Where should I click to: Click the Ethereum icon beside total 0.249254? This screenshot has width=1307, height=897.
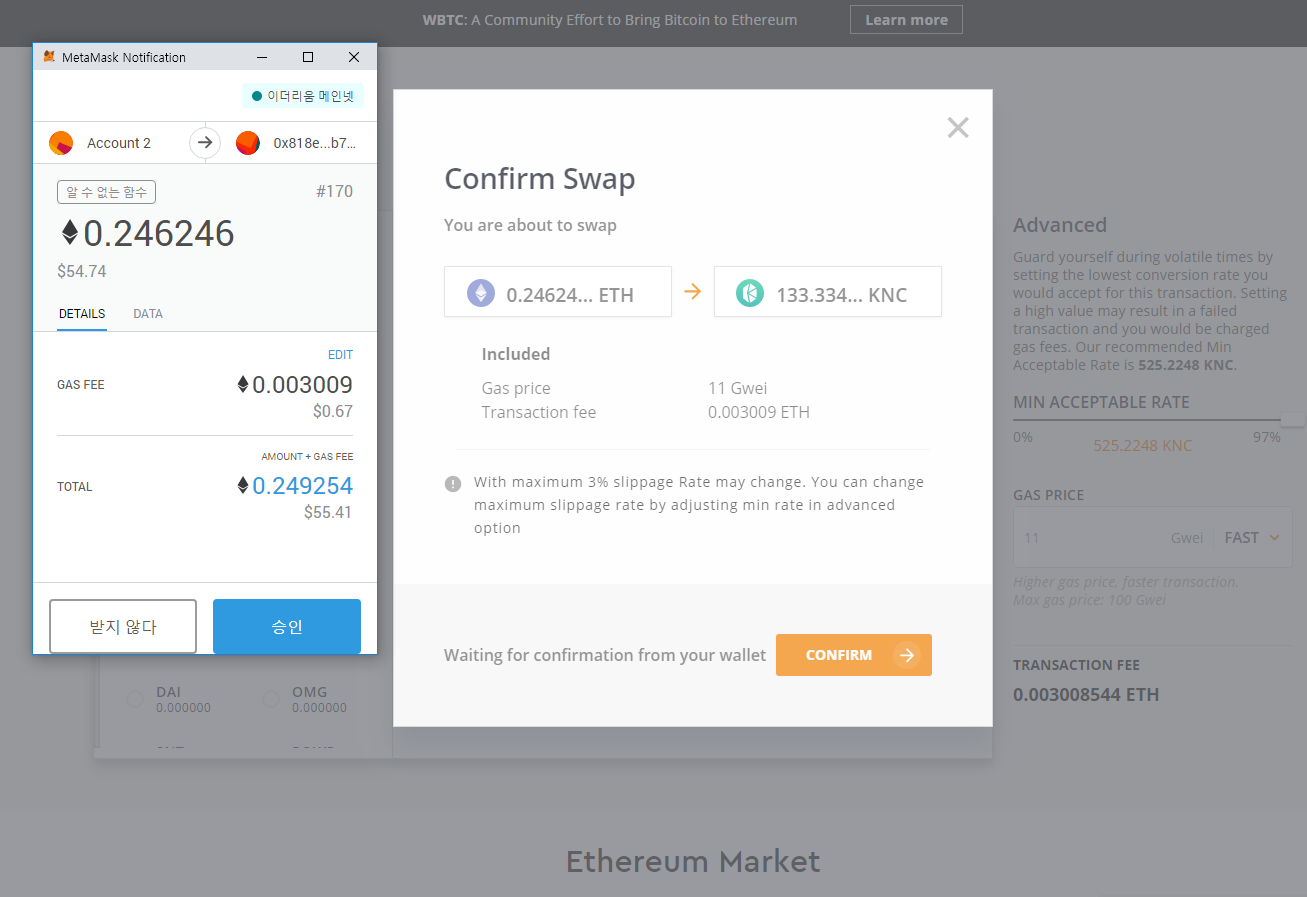pyautogui.click(x=242, y=486)
